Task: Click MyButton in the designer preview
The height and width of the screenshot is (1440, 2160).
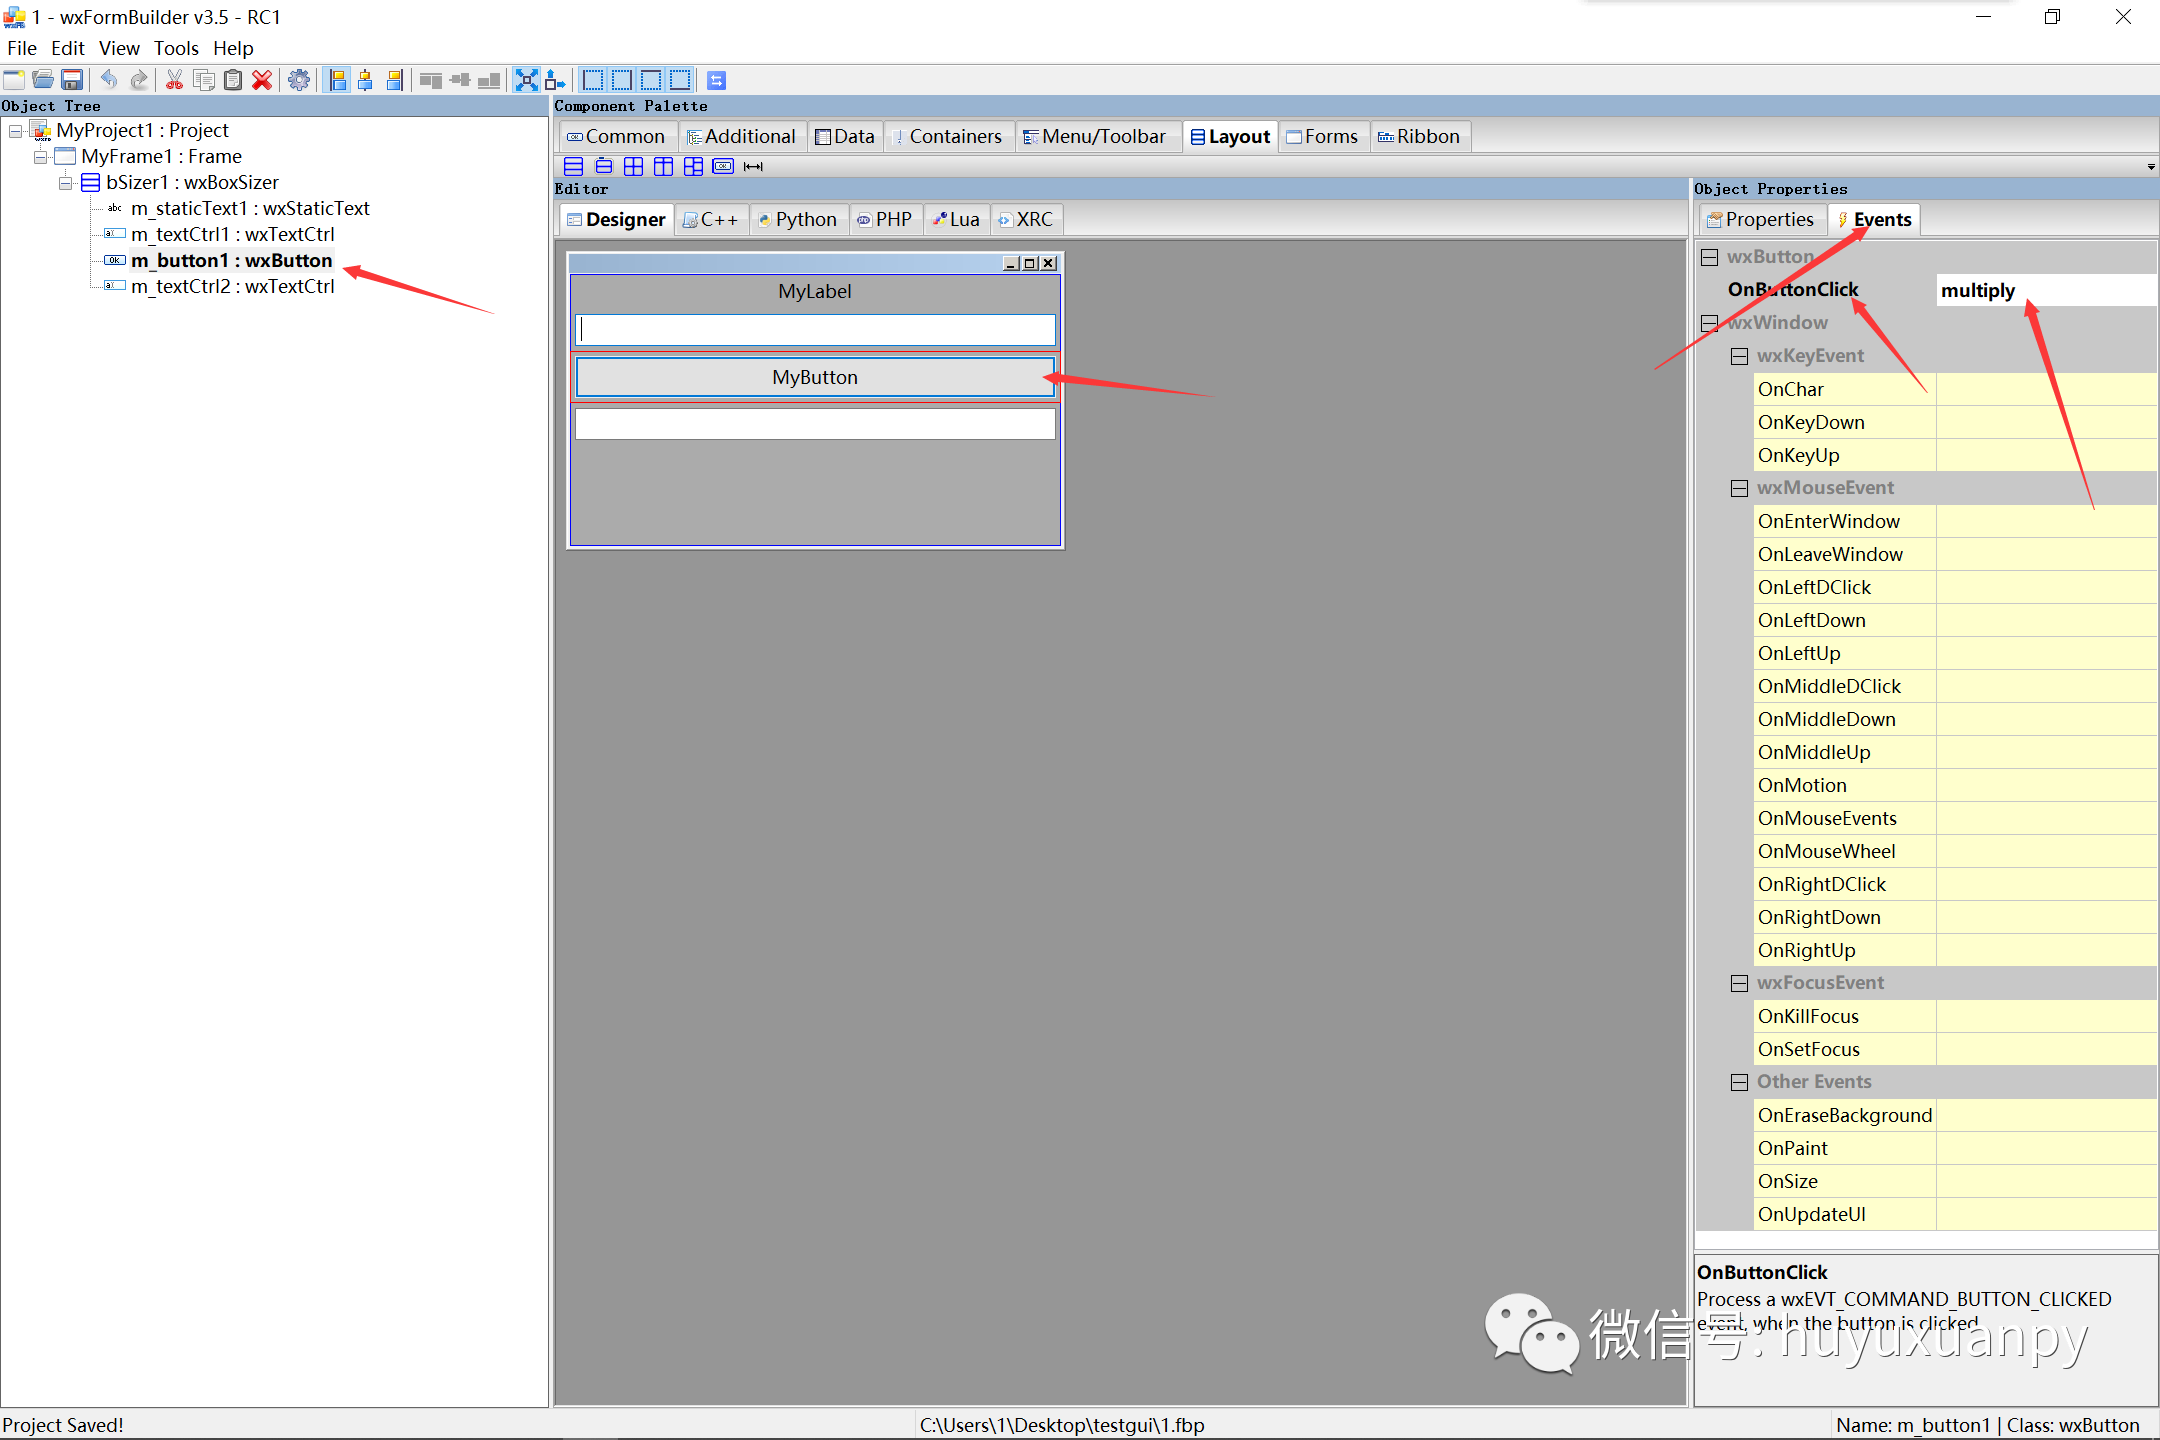Action: click(x=814, y=377)
